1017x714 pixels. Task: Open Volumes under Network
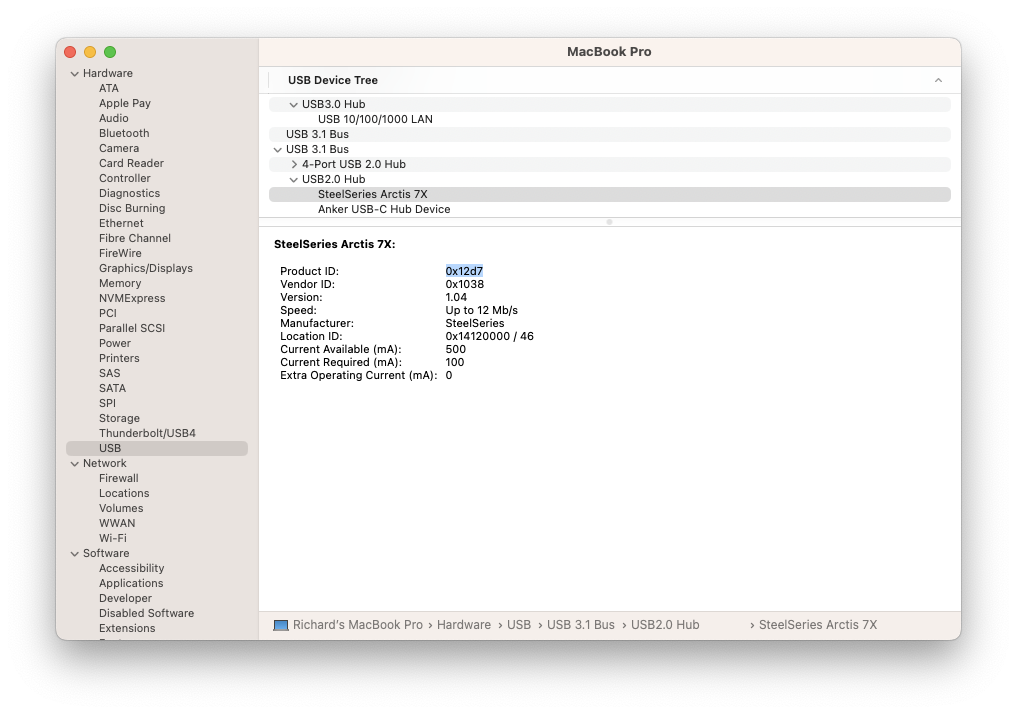[121, 508]
